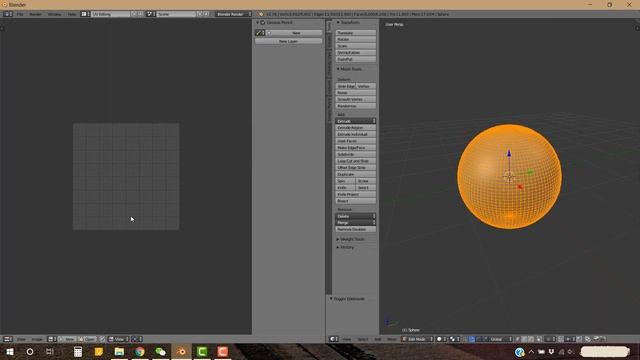Toggle the Grease Pencil panel checkbox

point(263,22)
